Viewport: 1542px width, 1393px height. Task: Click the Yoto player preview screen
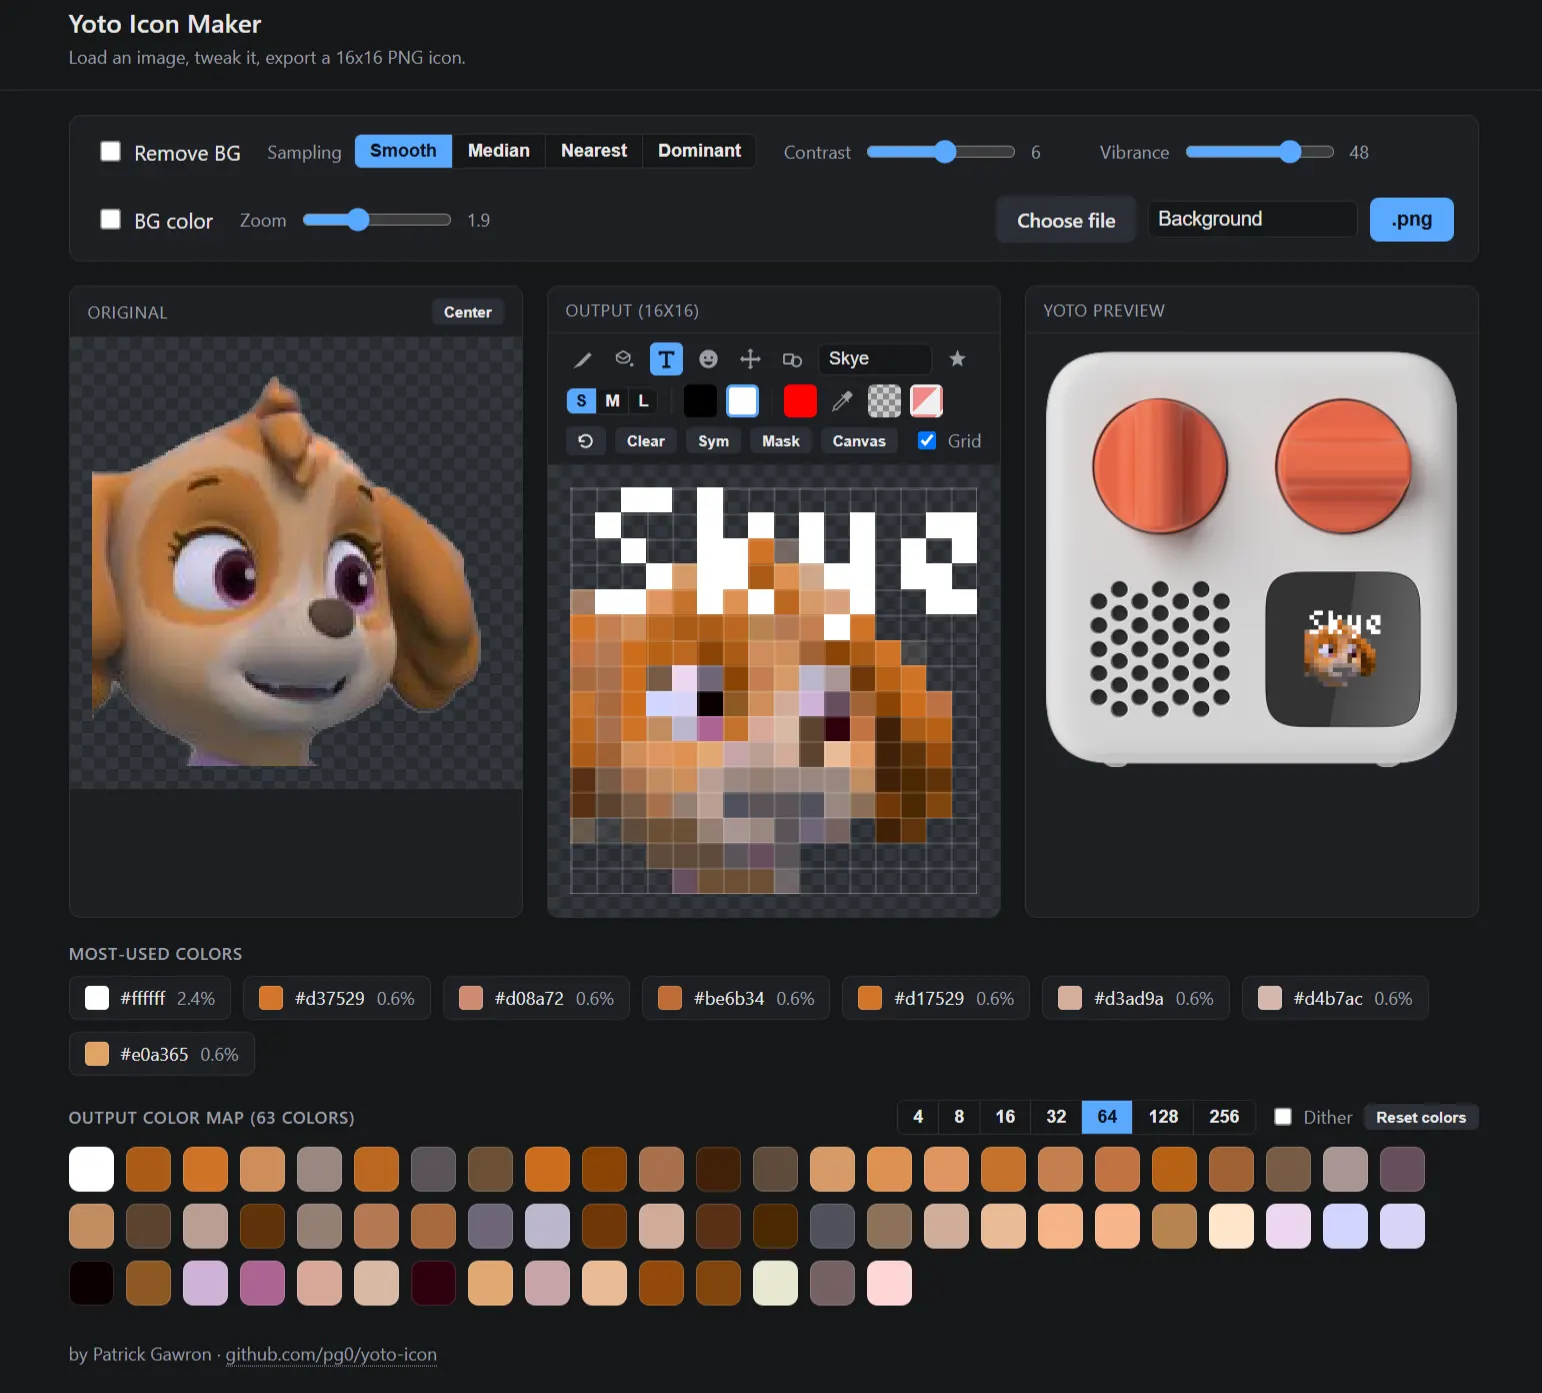pyautogui.click(x=1342, y=649)
